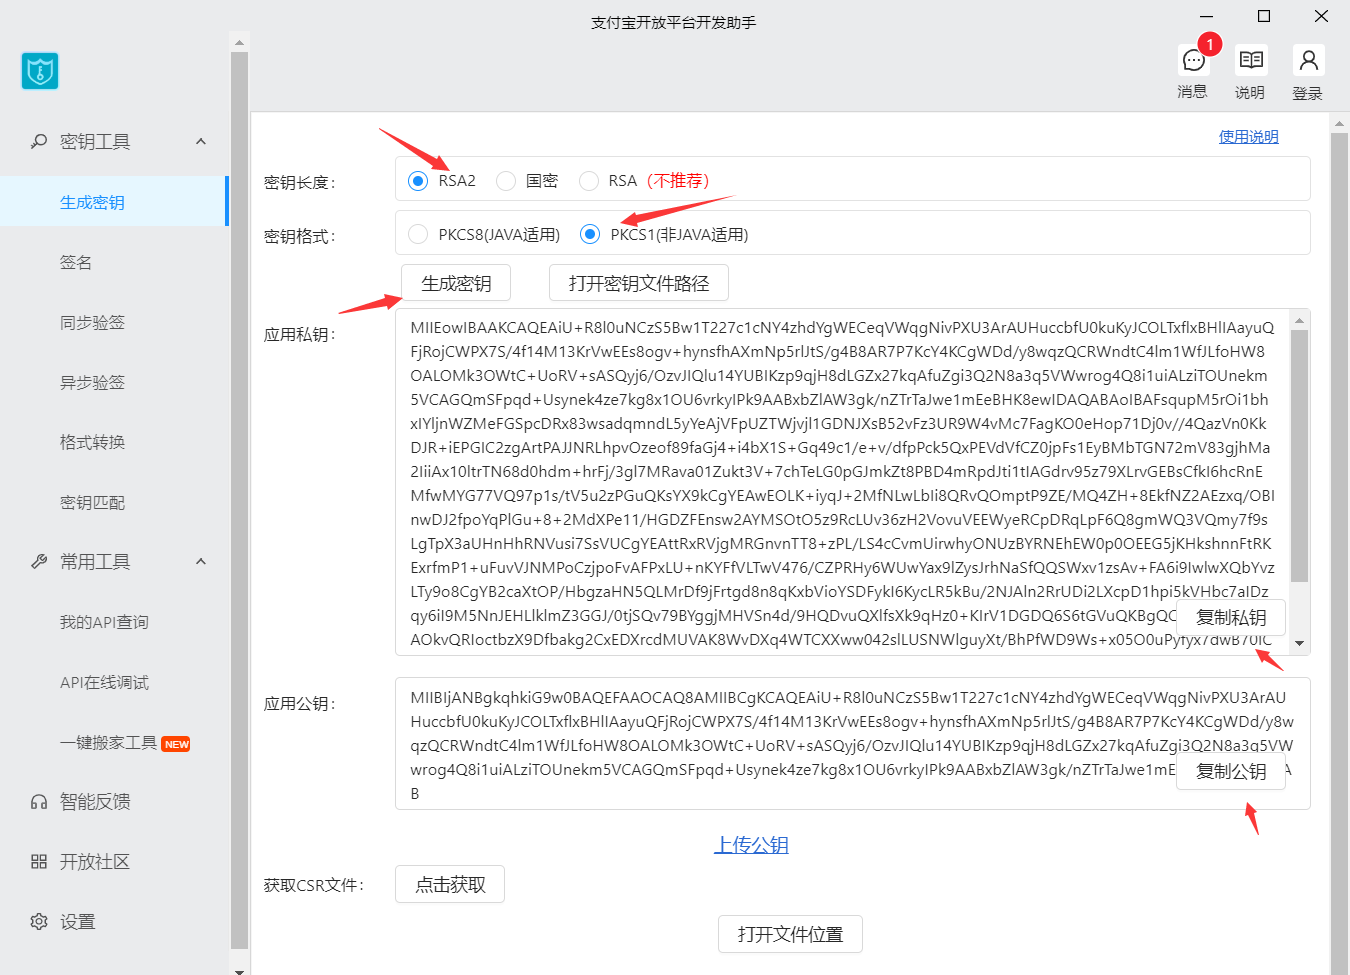Screen dimensions: 1350x975
Task: Collapse the 密钥工具 section chevron
Action: (x=201, y=141)
